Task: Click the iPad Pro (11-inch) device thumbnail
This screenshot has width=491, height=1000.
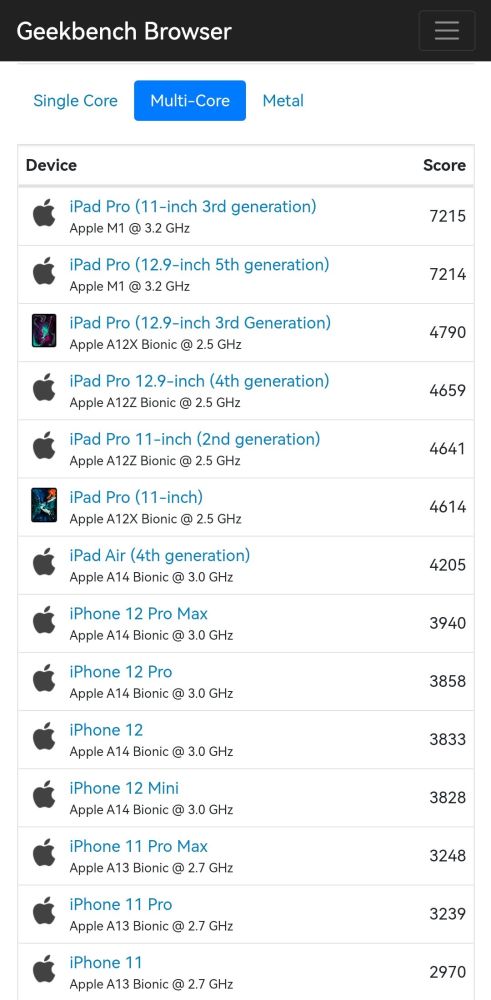Action: 44,505
